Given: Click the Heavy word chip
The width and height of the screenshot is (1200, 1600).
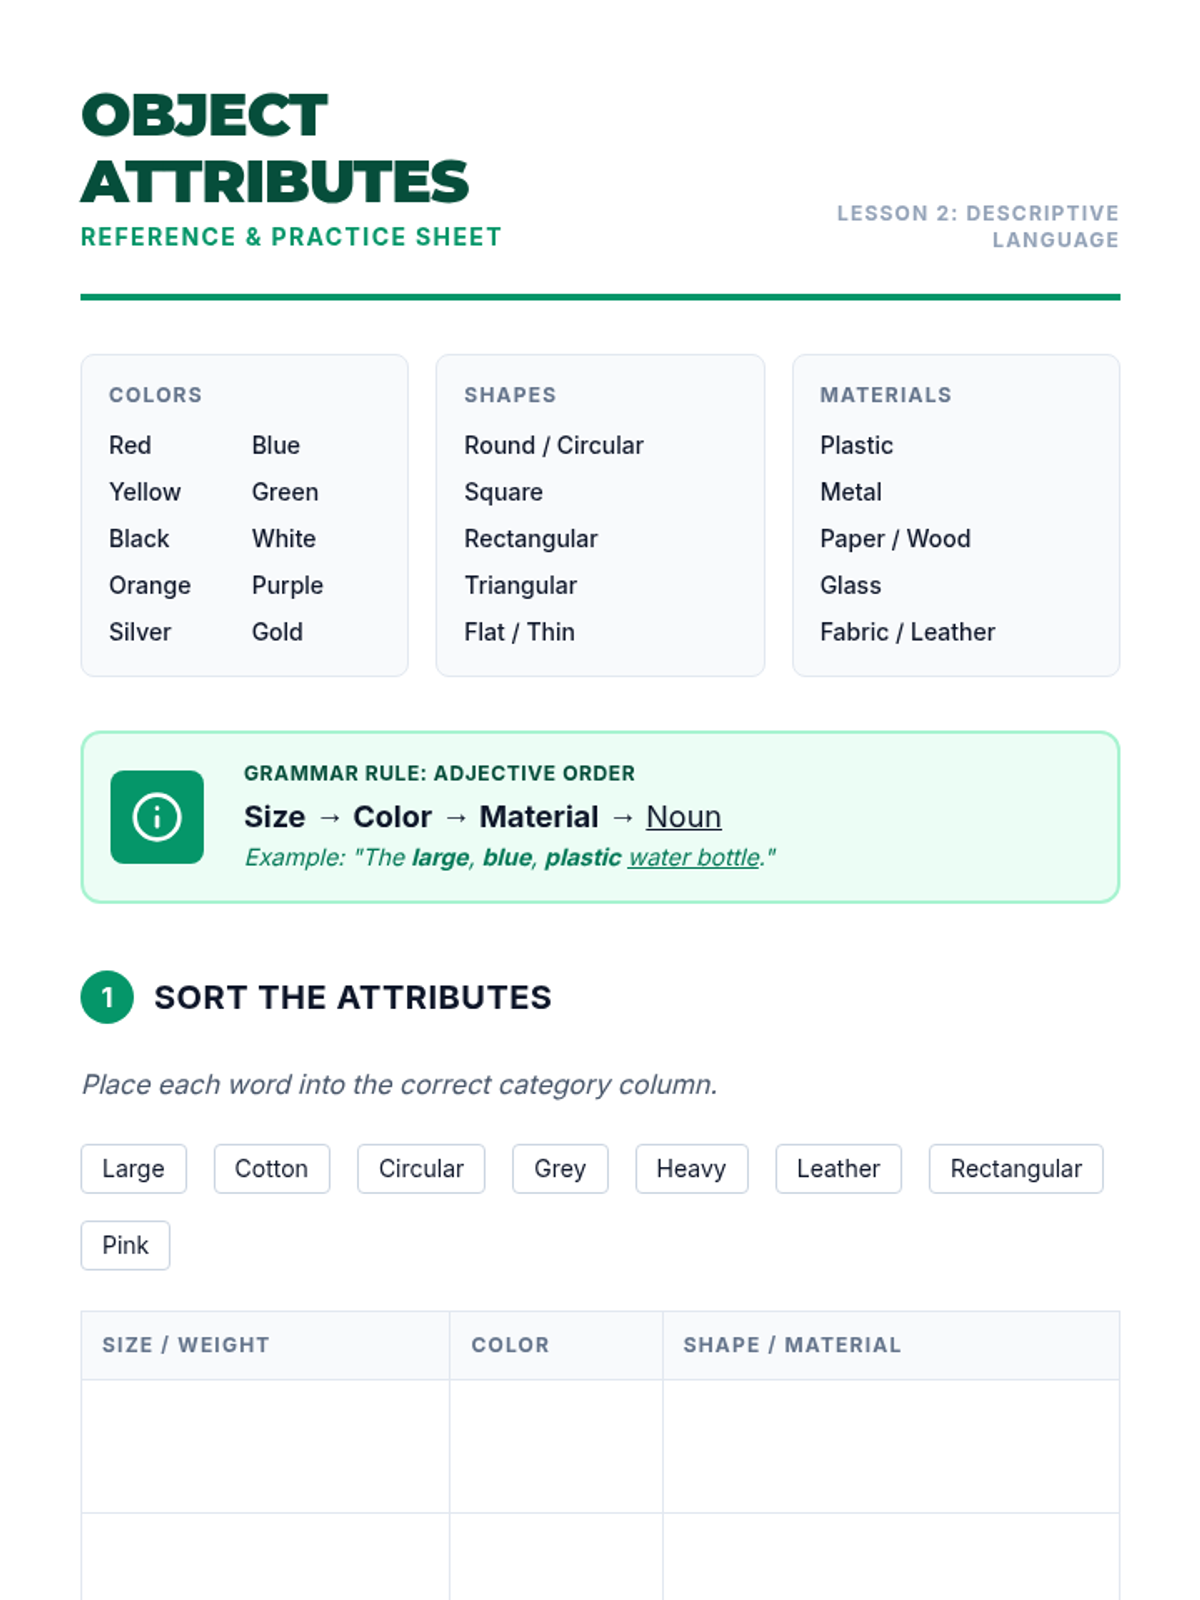Looking at the screenshot, I should [691, 1168].
